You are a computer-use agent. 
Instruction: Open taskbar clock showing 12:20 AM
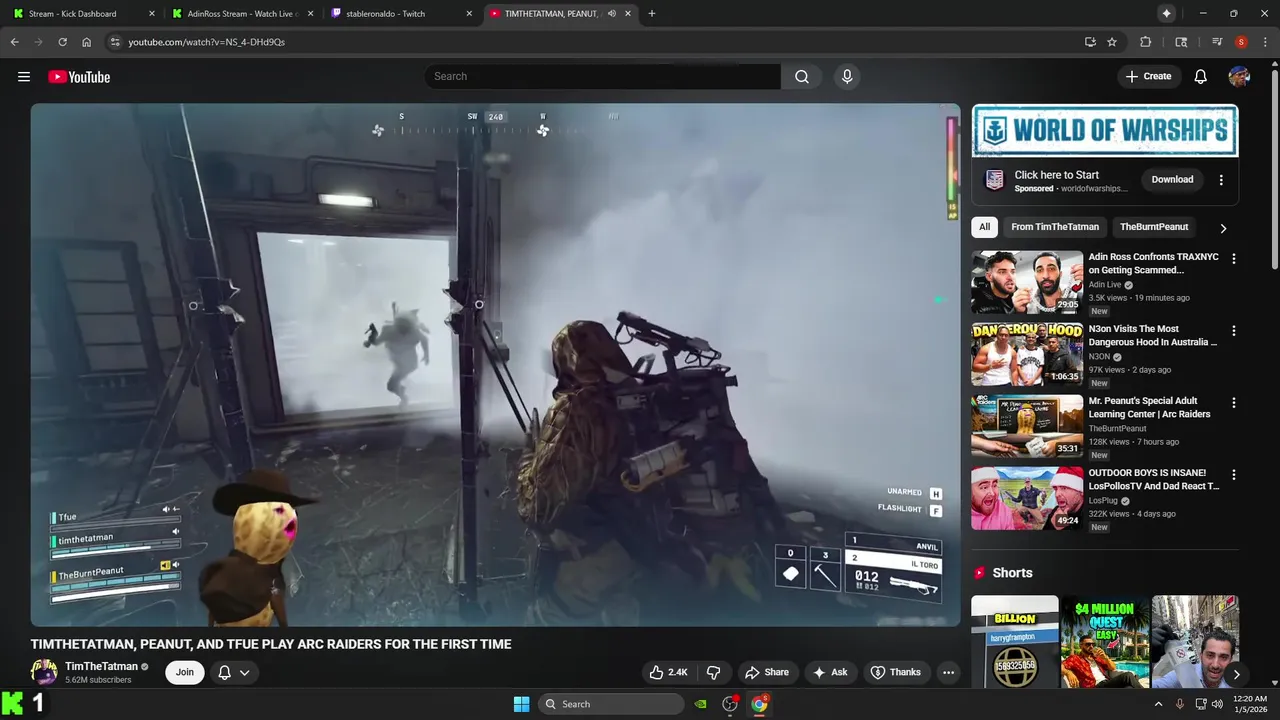[x=1250, y=704]
